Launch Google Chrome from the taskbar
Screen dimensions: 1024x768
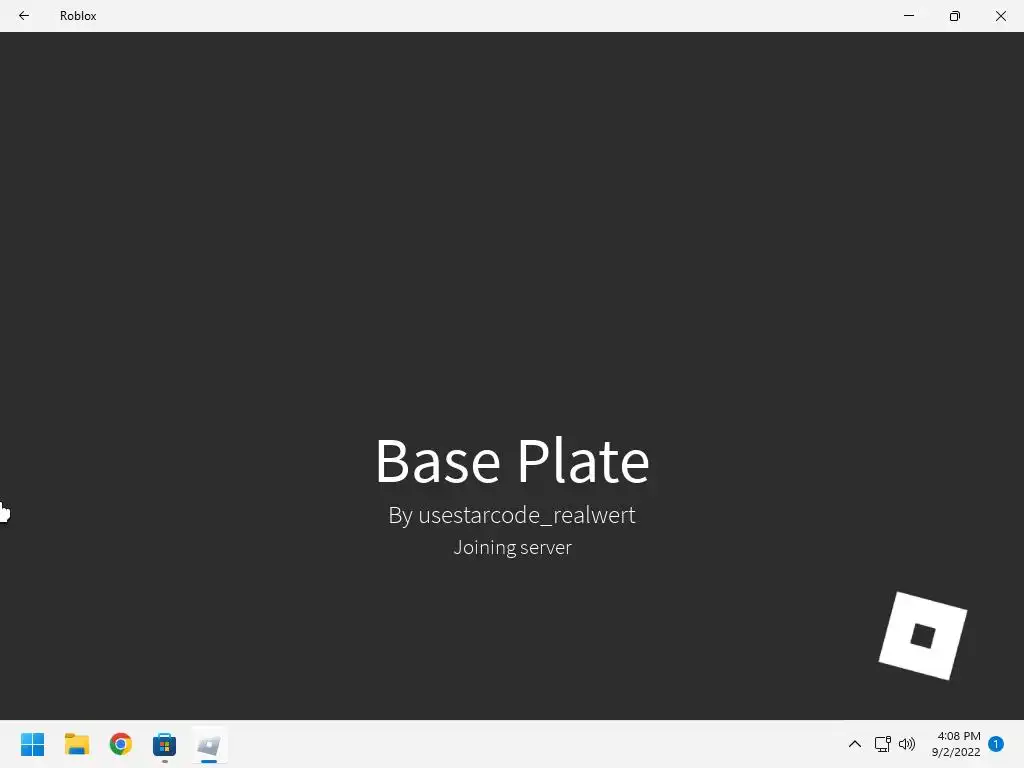coord(121,744)
